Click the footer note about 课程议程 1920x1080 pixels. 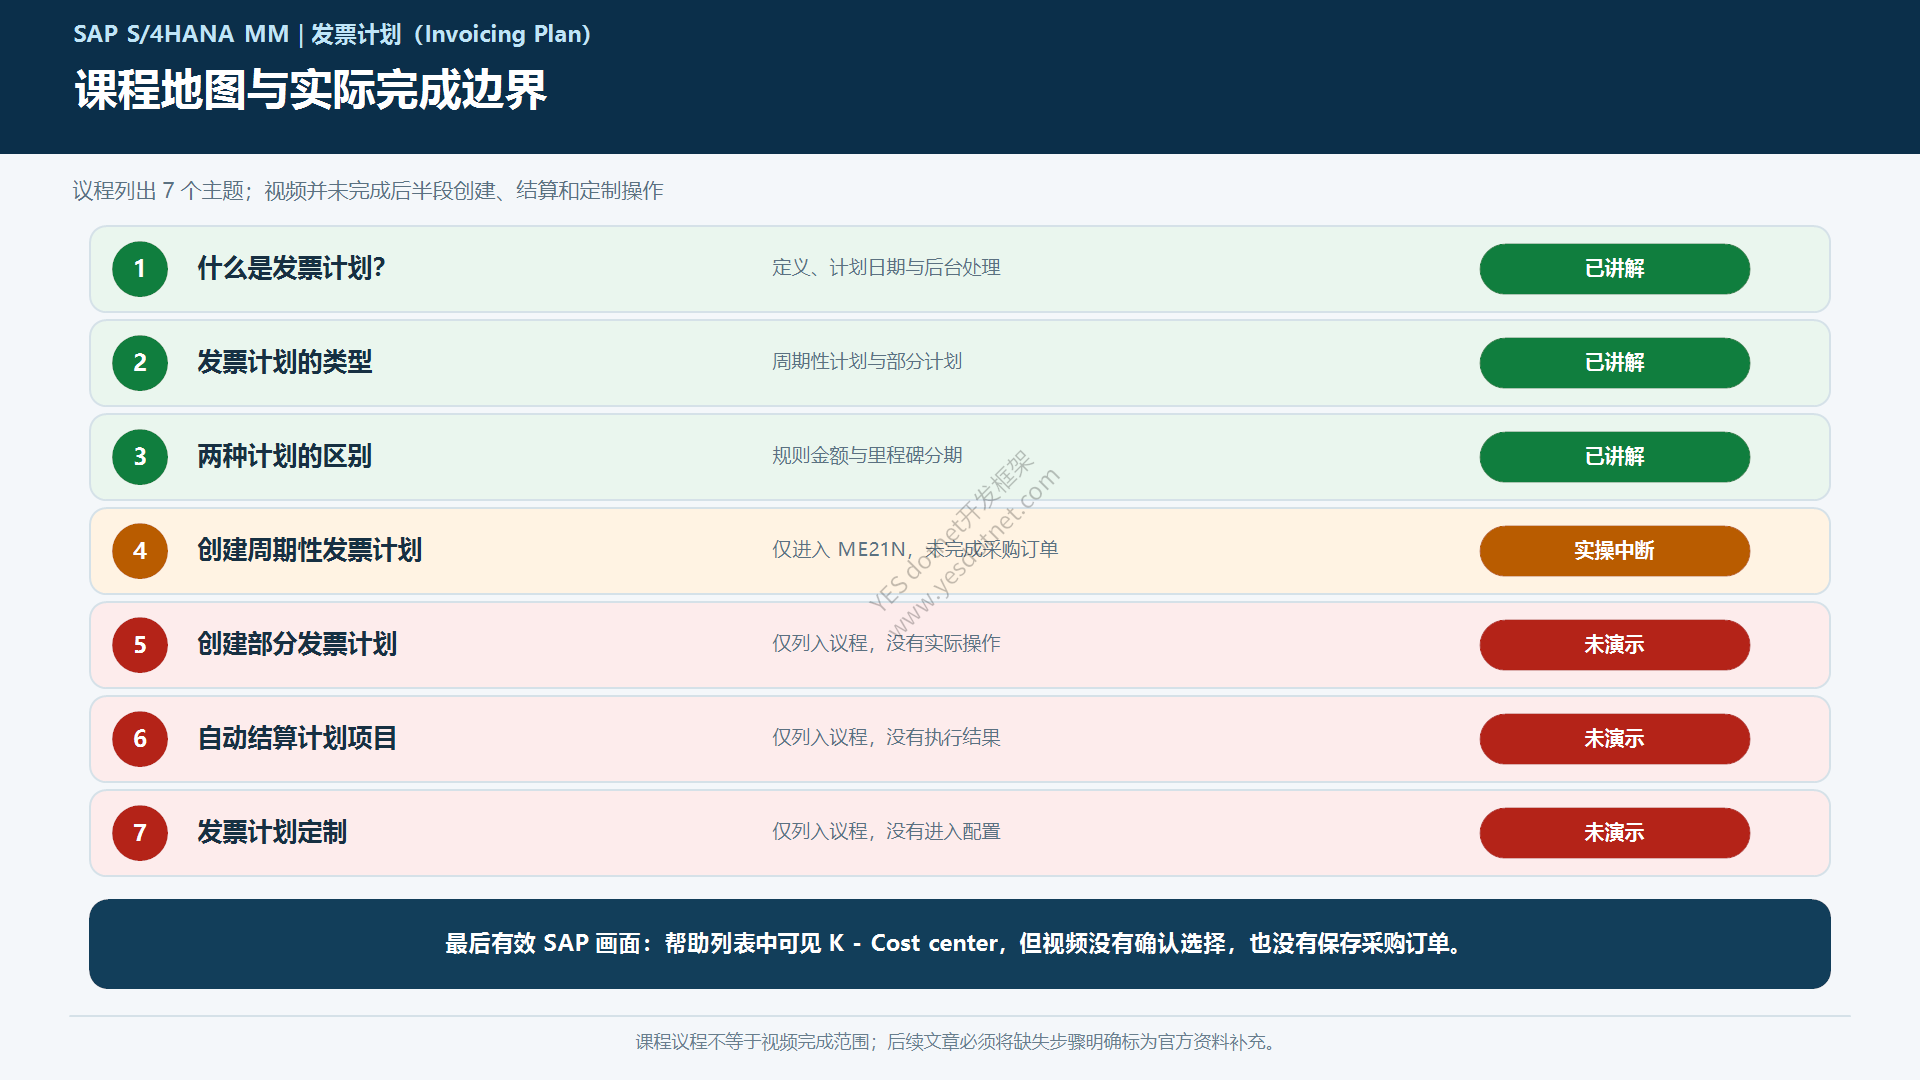click(x=958, y=1042)
